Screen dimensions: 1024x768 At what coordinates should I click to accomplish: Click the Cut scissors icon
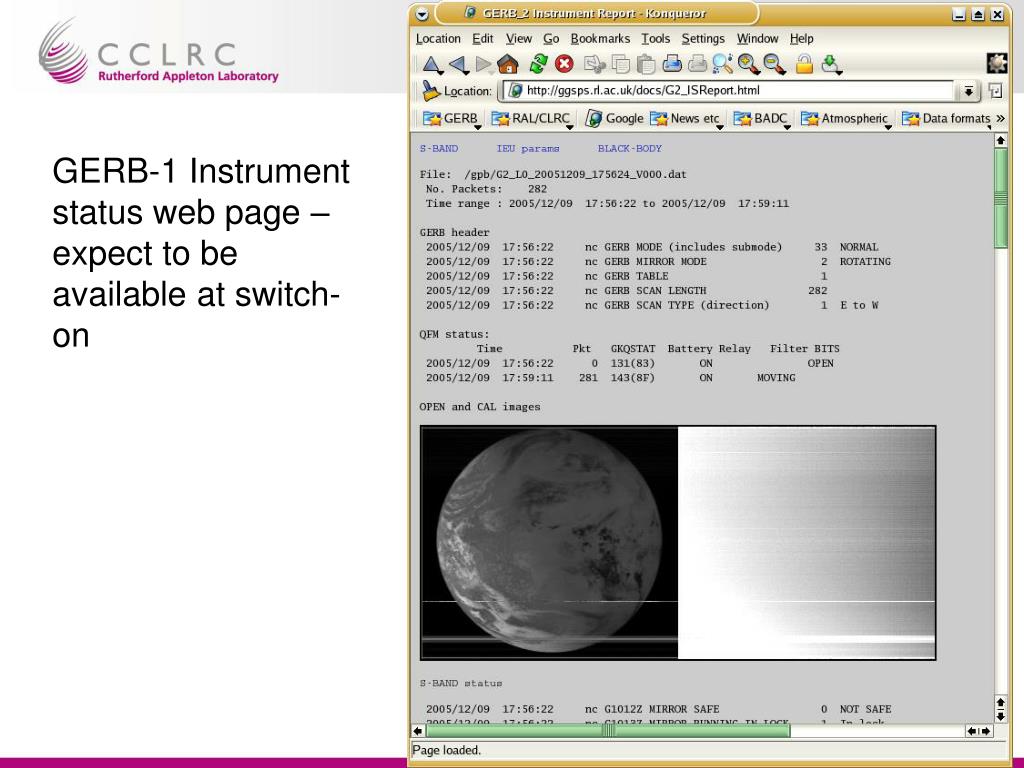(594, 64)
